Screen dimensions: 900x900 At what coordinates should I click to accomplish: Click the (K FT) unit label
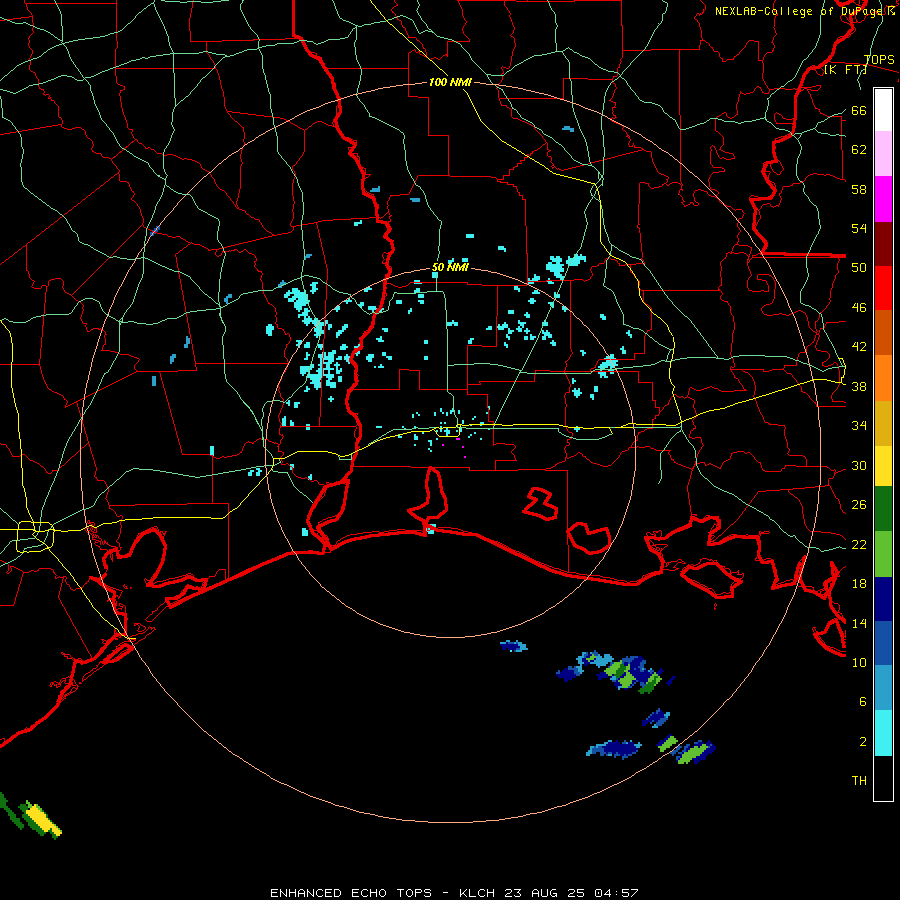pos(845,70)
